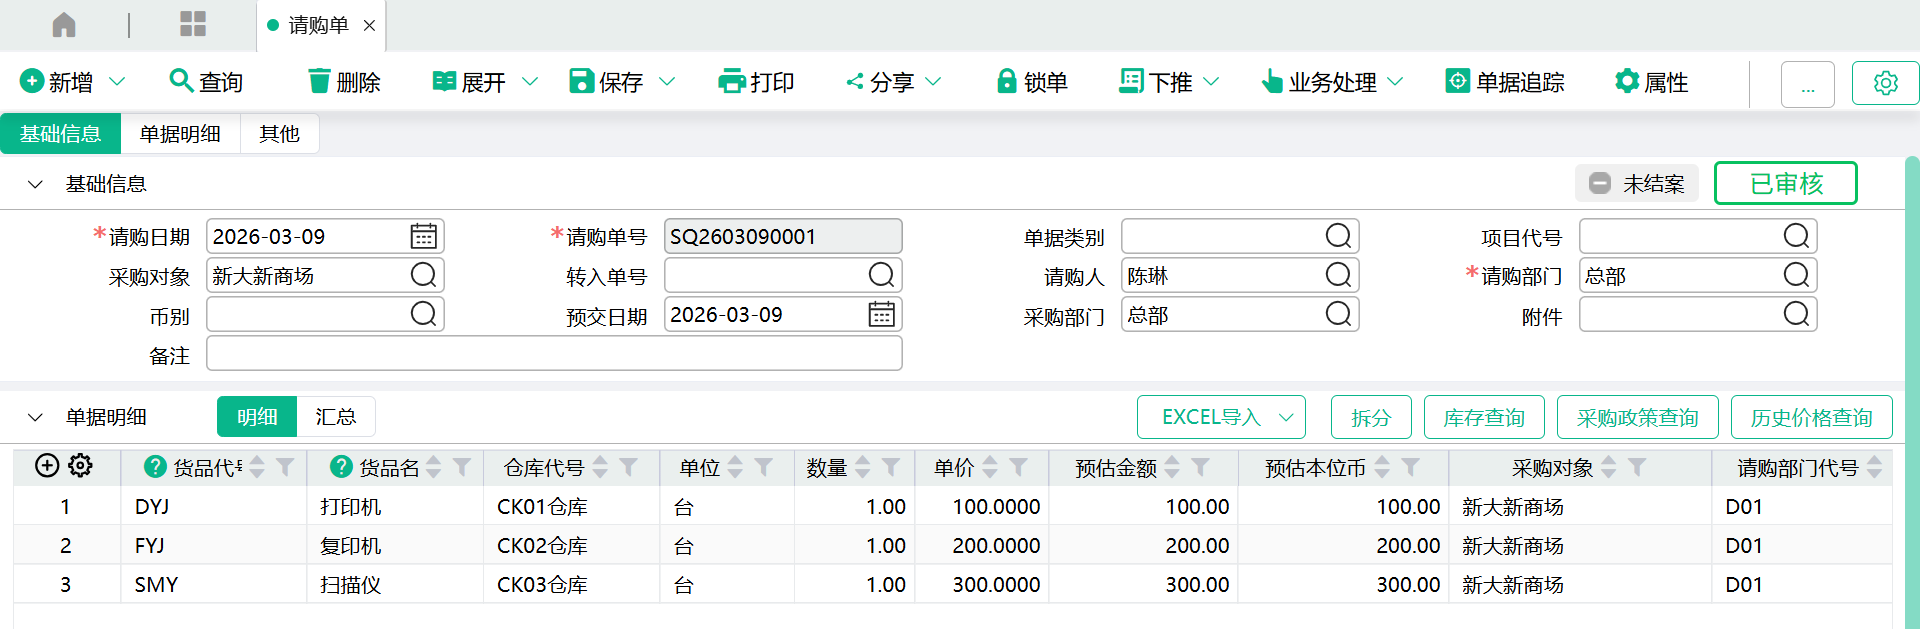Select the 明细 view toggle

[257, 417]
